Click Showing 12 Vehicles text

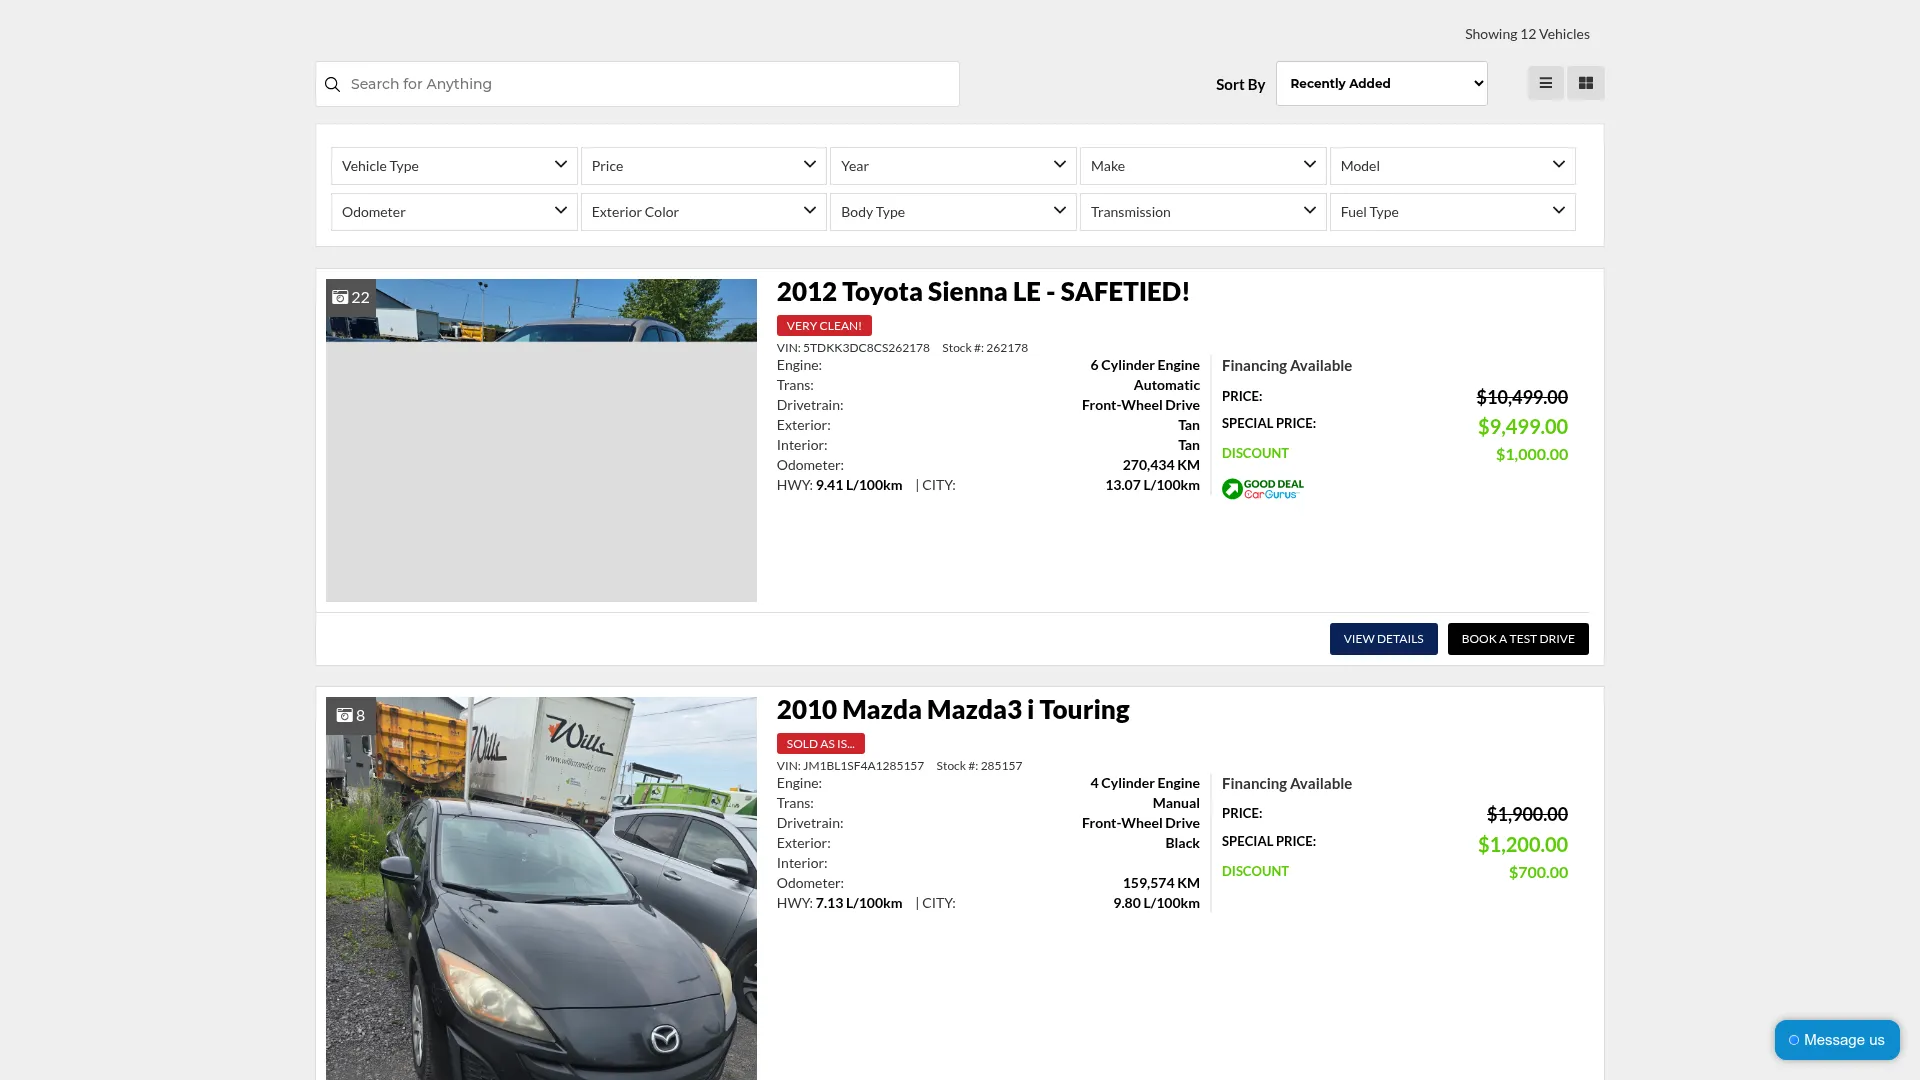click(x=1527, y=34)
